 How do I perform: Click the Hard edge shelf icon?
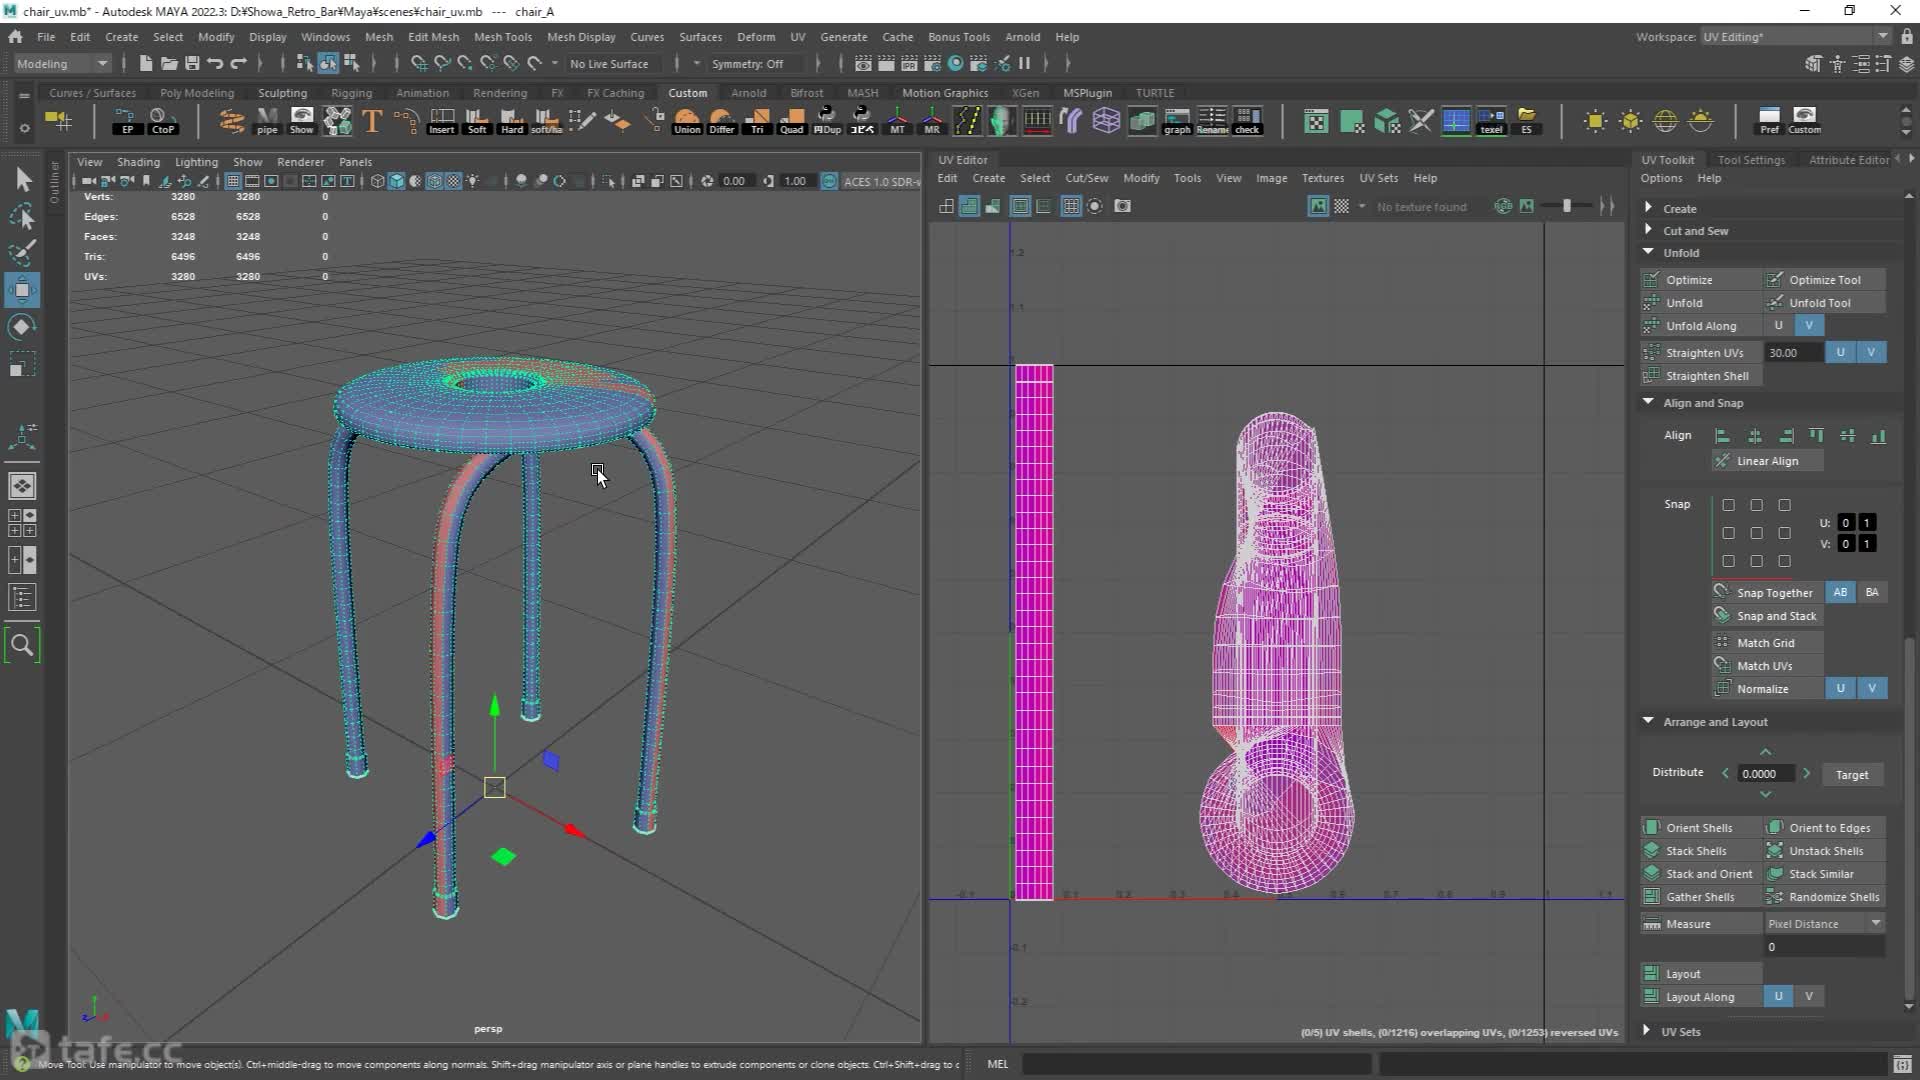click(512, 121)
